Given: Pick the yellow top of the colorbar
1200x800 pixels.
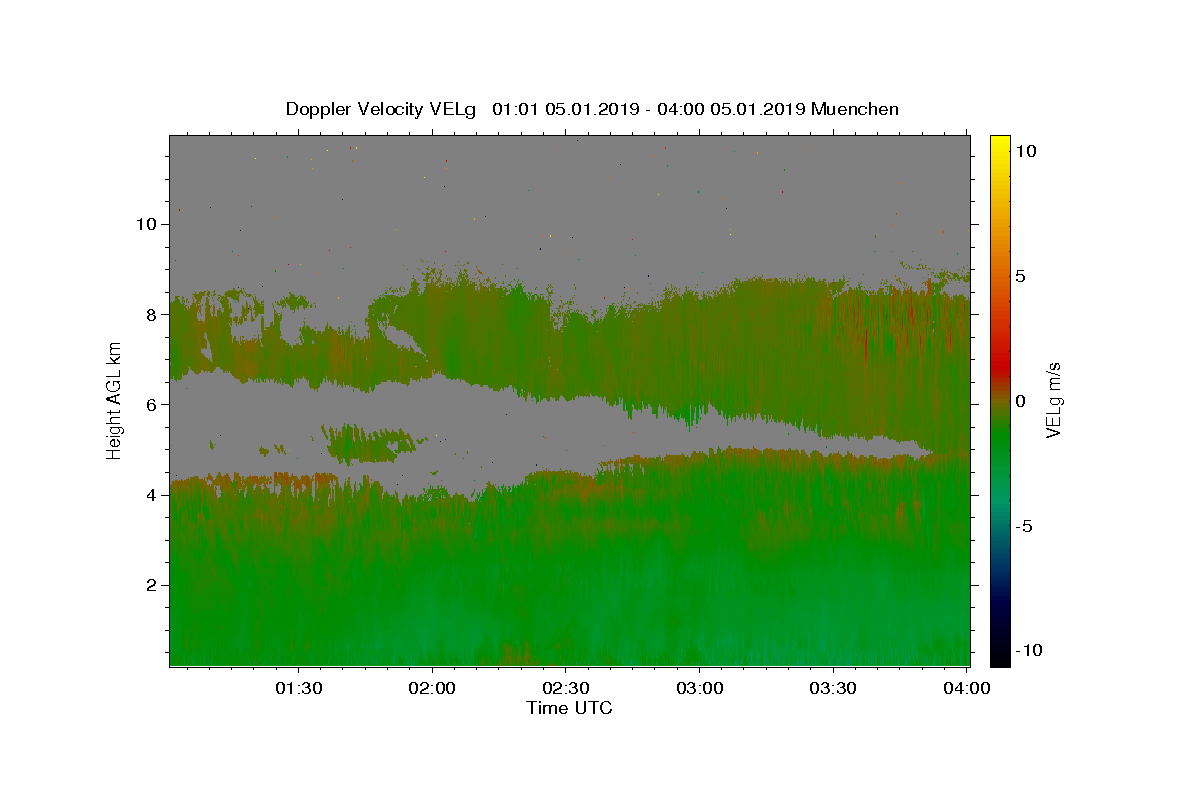Looking at the screenshot, I should click(x=999, y=142).
